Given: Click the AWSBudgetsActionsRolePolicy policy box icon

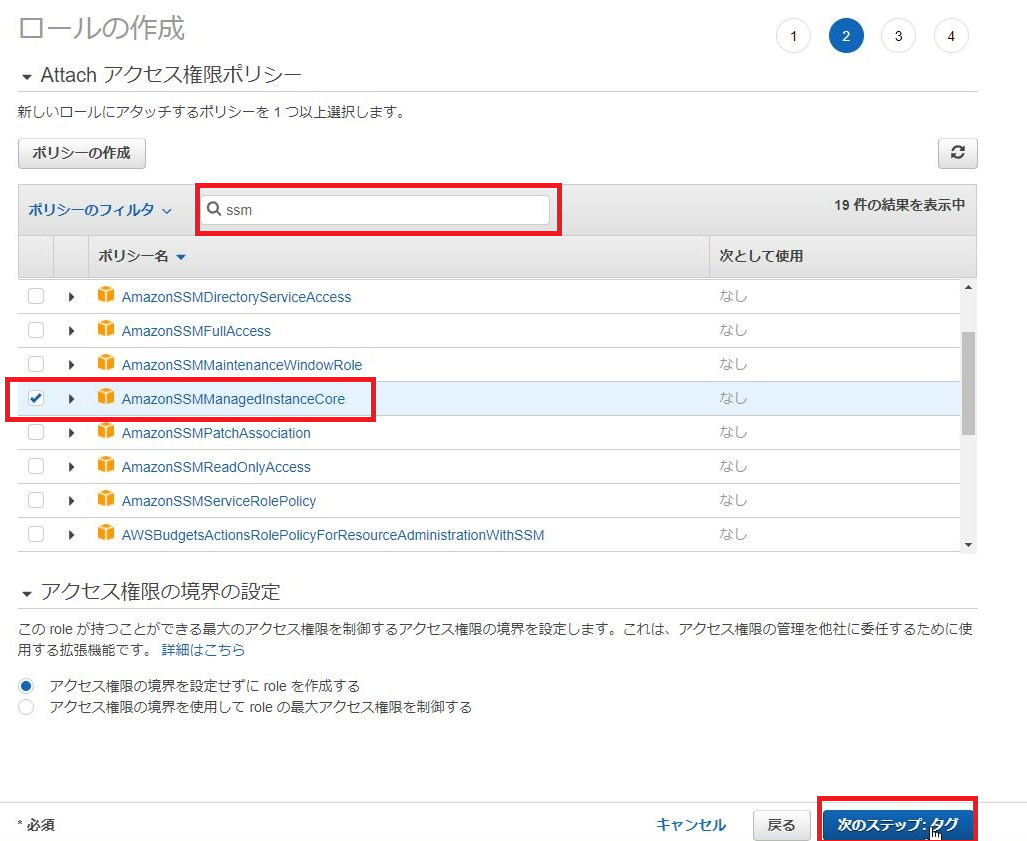Looking at the screenshot, I should pyautogui.click(x=105, y=533).
